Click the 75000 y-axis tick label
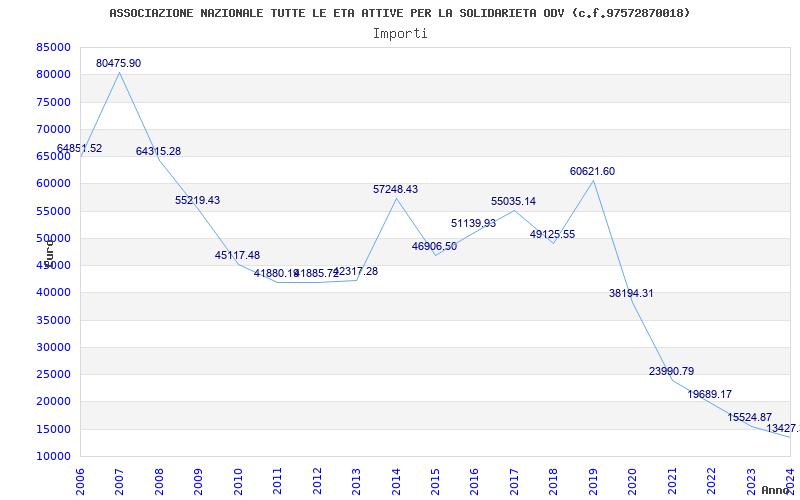The image size is (800, 500). (53, 102)
